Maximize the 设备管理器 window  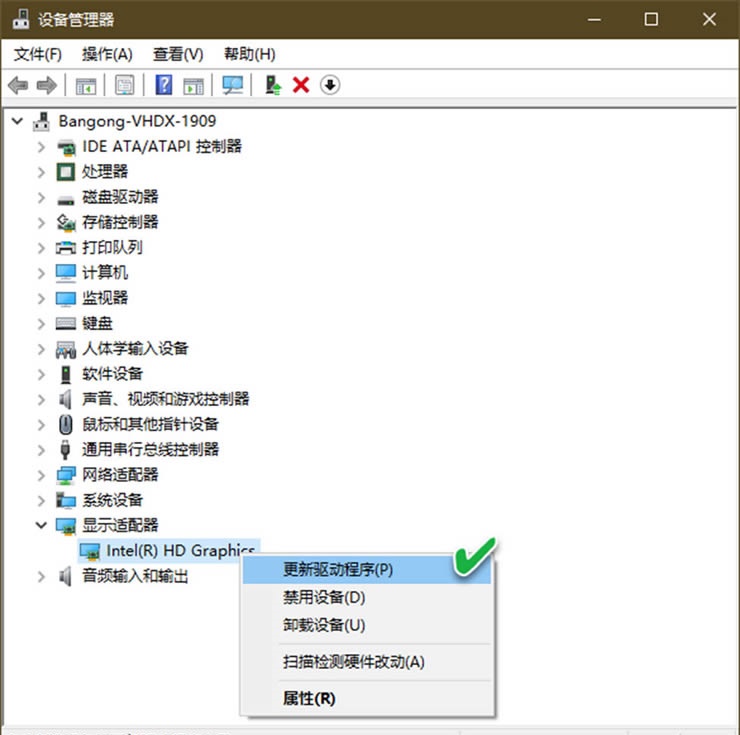tap(651, 19)
